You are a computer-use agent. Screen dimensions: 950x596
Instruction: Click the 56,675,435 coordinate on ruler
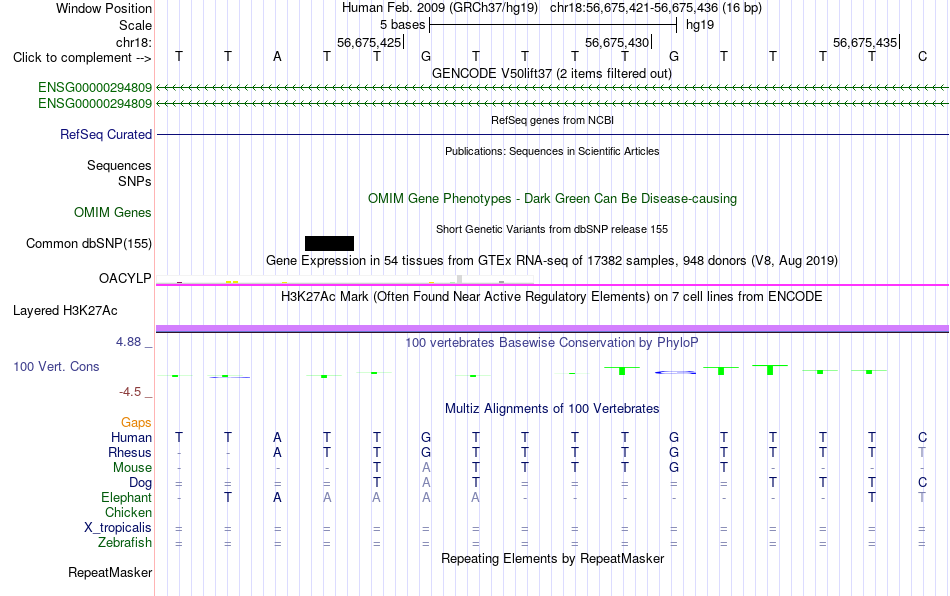pyautogui.click(x=865, y=42)
